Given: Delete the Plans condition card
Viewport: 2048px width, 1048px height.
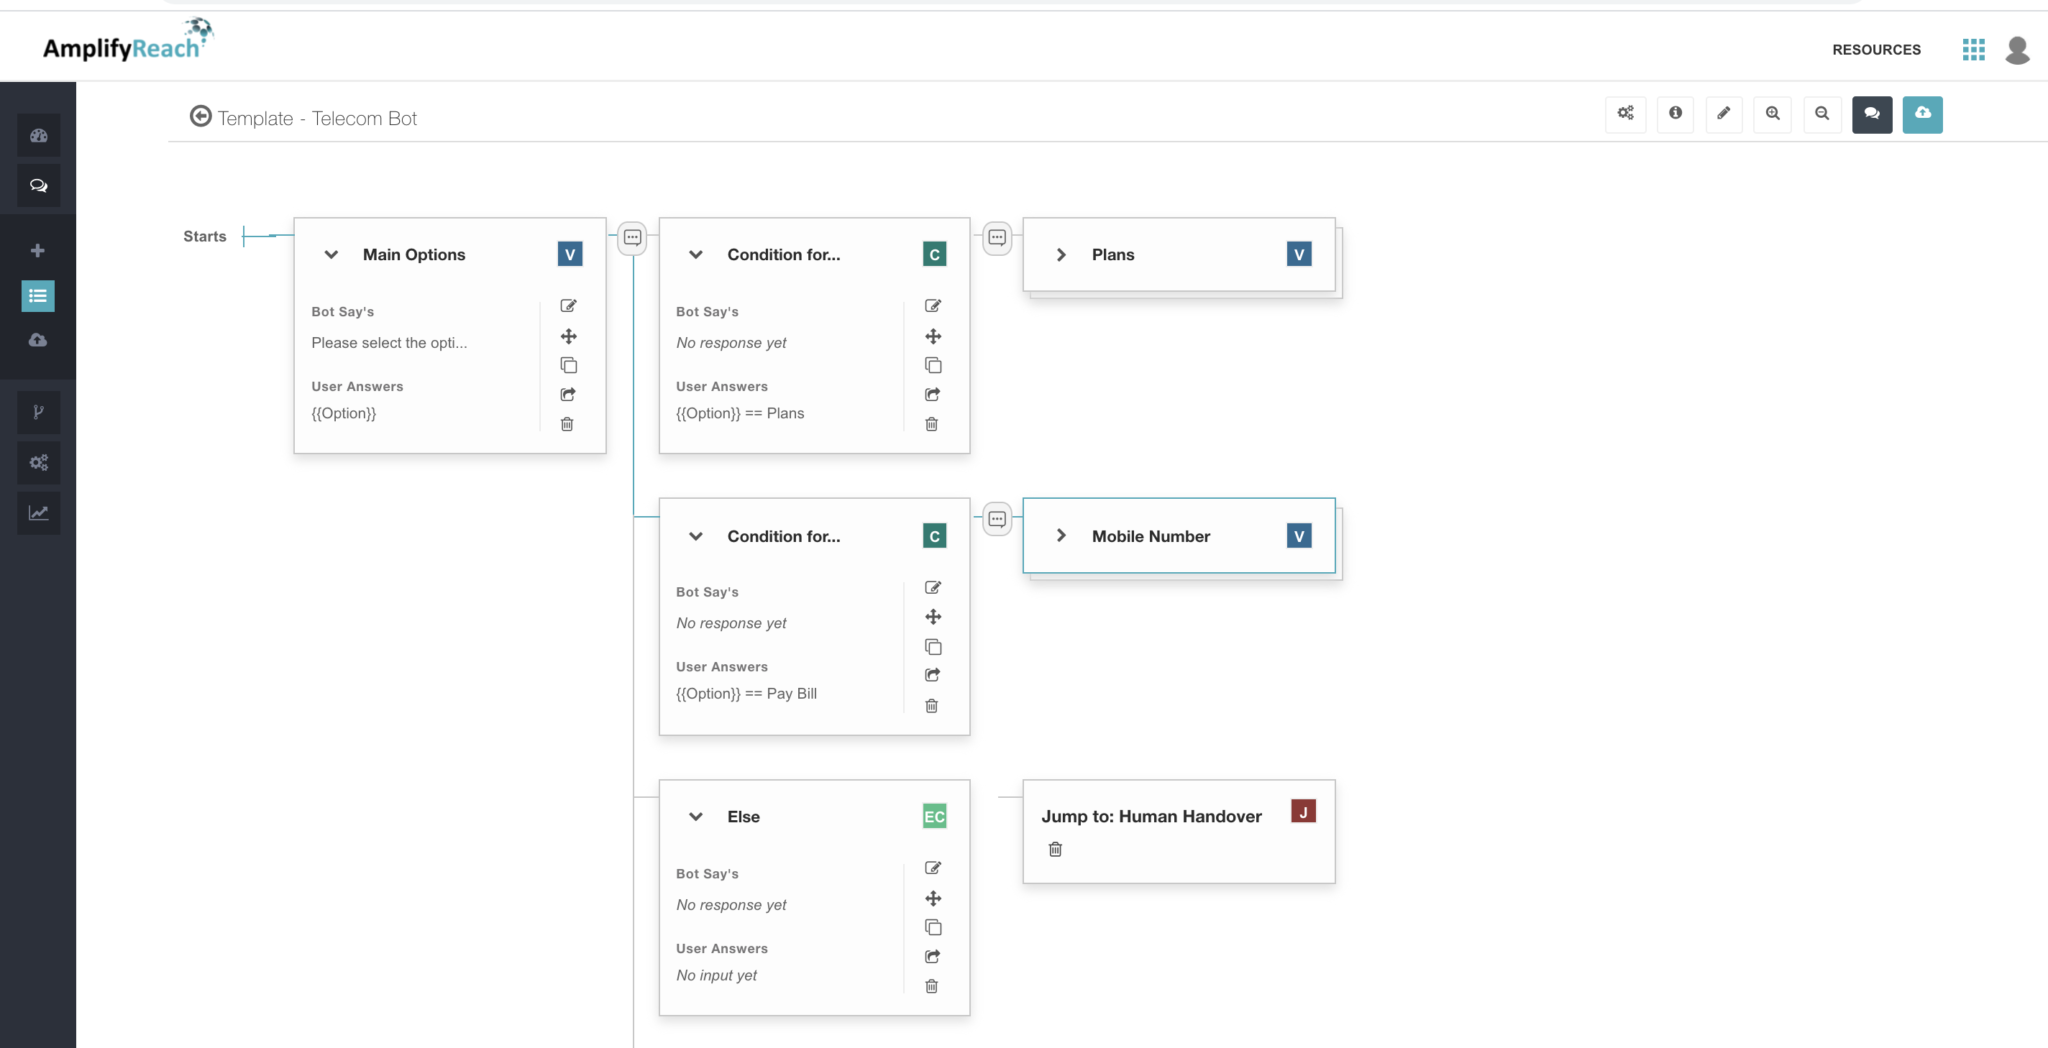Looking at the screenshot, I should [x=932, y=424].
